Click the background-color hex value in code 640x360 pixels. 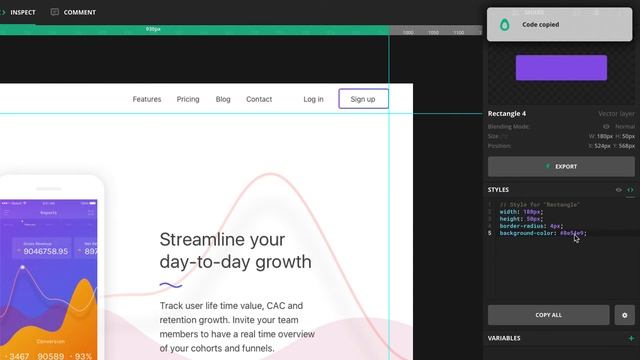pyautogui.click(x=572, y=233)
